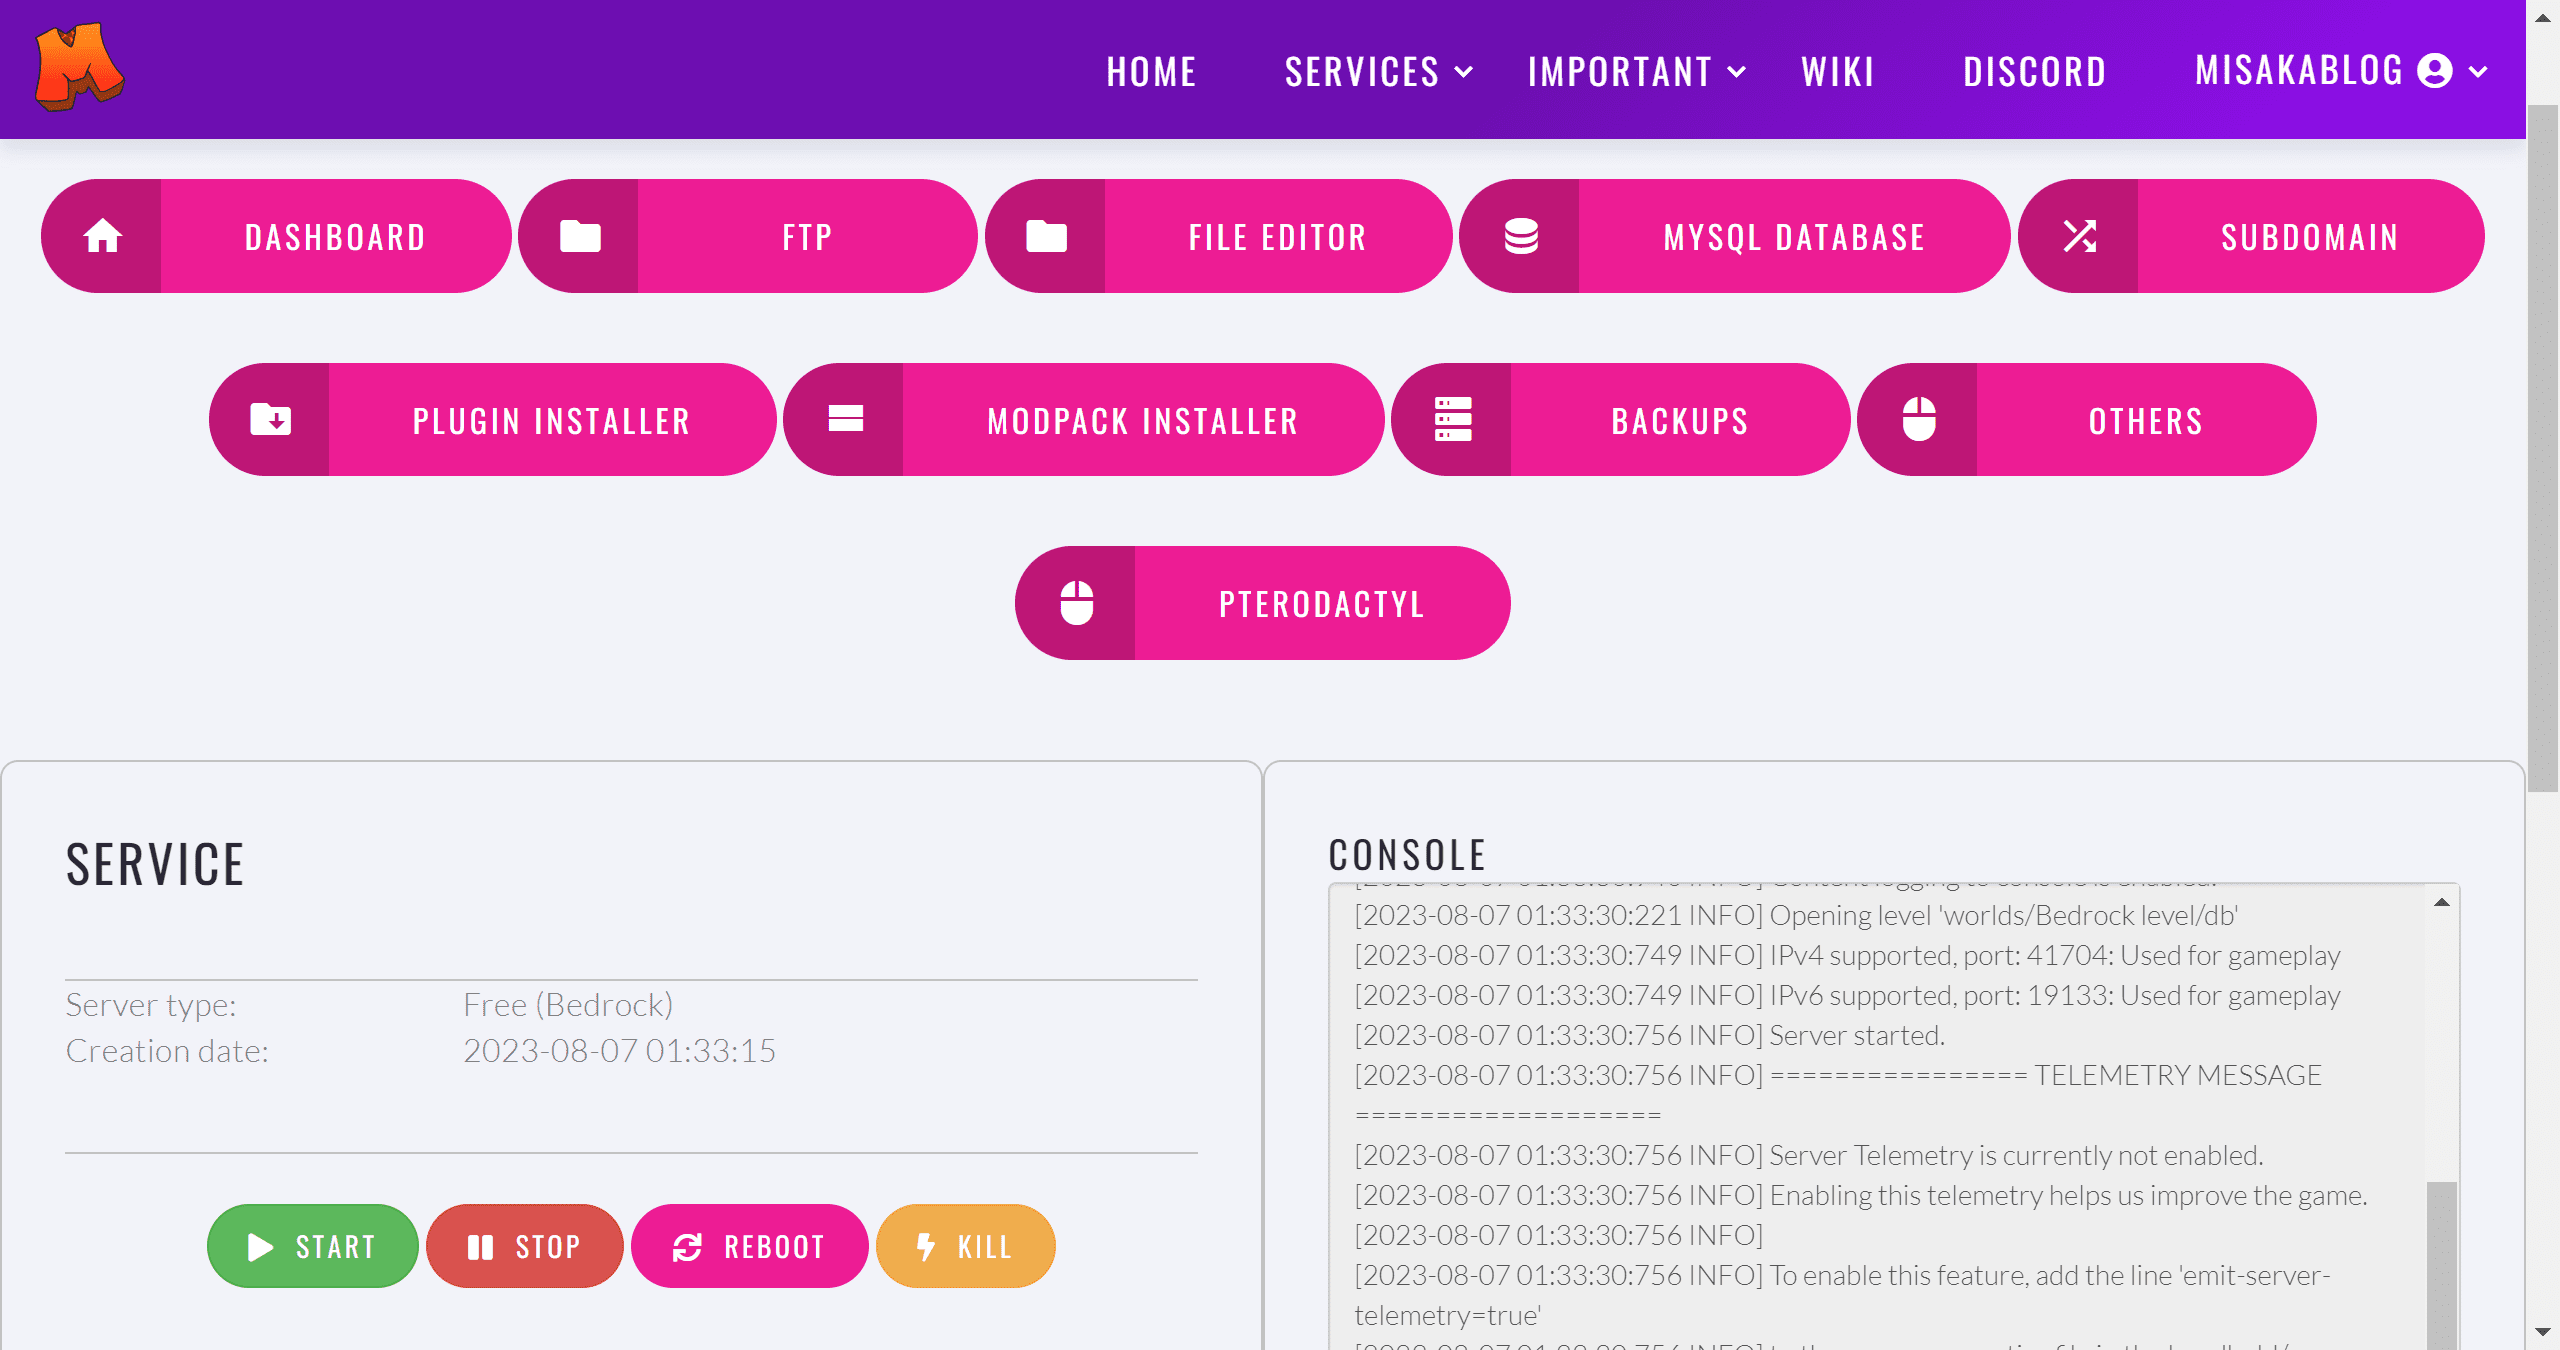Go to the Wiki menu item
Screen dimensions: 2560x1350
tap(1838, 72)
